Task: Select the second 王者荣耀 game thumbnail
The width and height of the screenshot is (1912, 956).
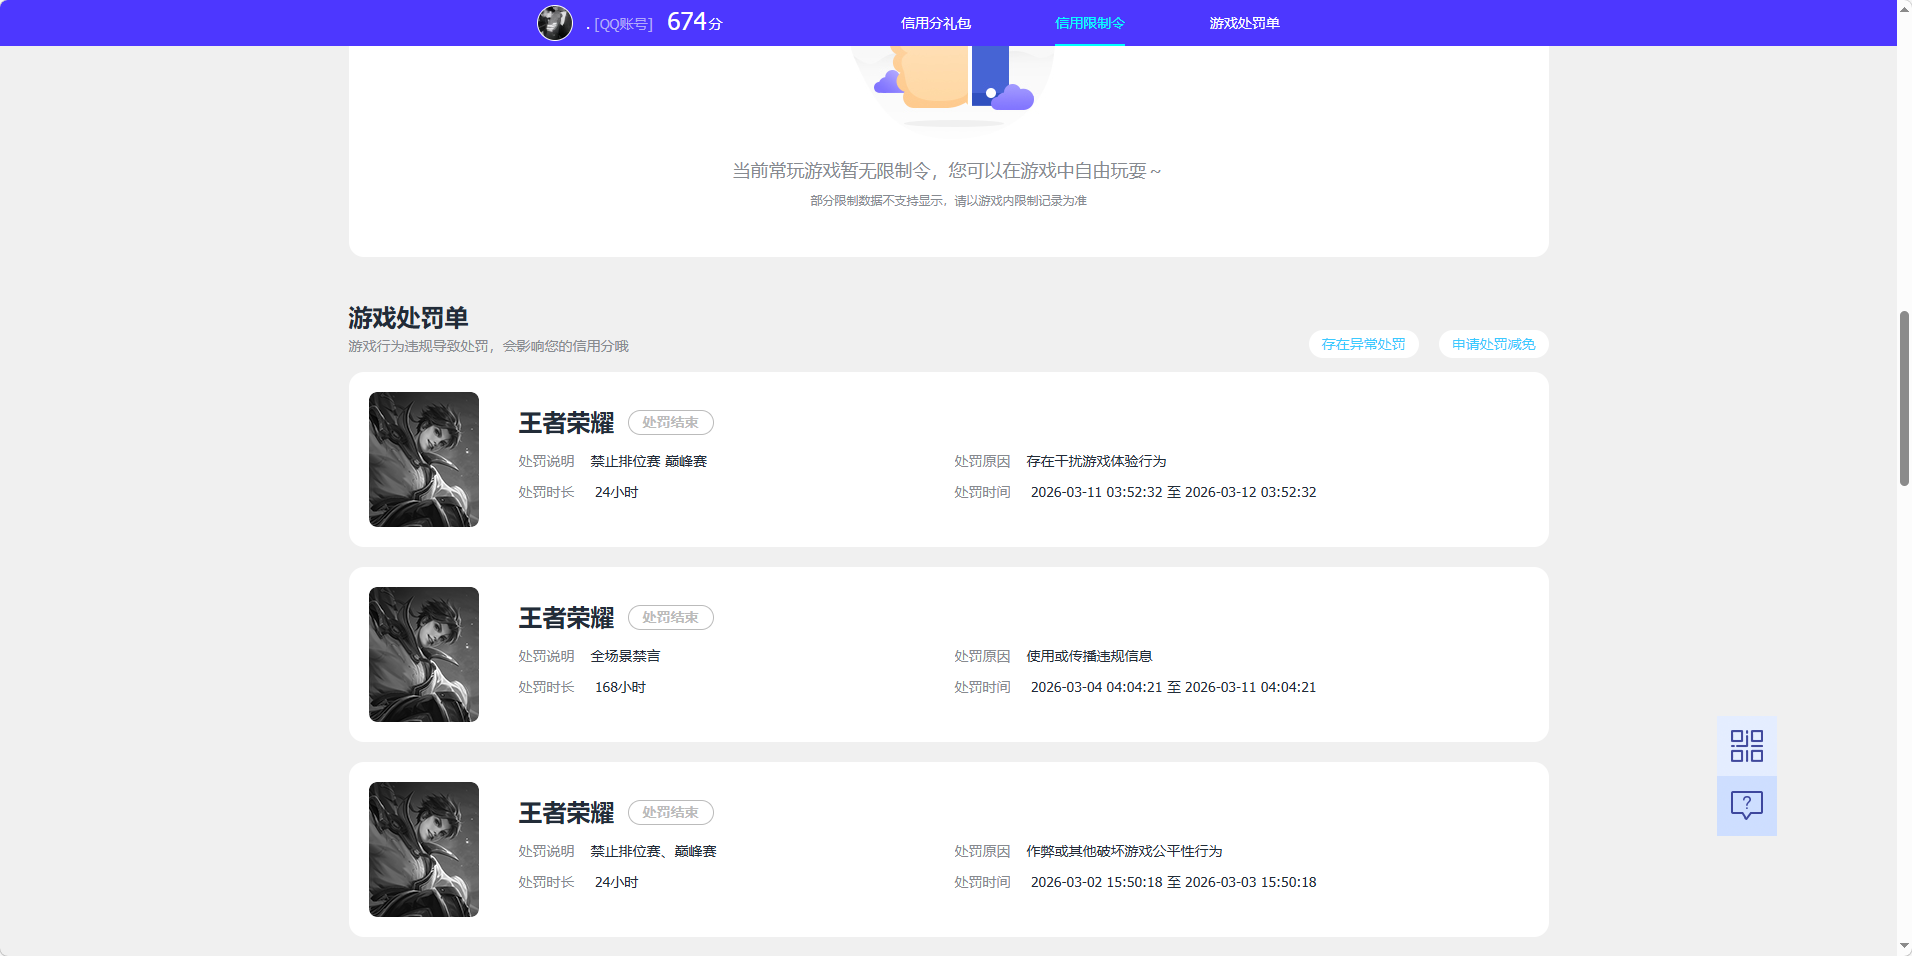Action: tap(423, 654)
